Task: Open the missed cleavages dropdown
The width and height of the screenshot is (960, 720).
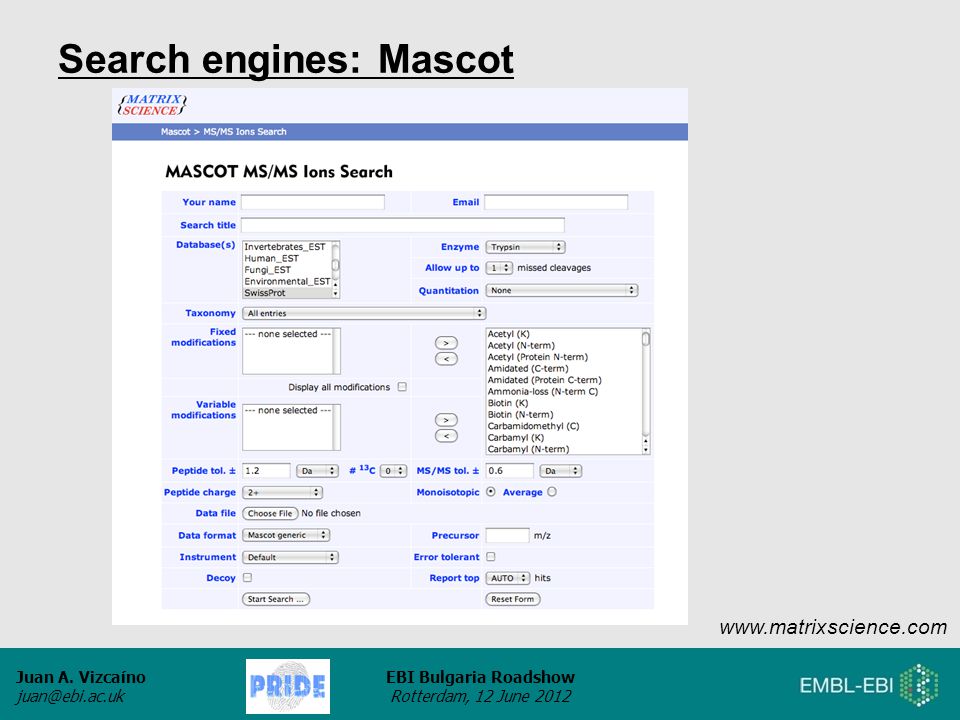Action: tap(499, 268)
